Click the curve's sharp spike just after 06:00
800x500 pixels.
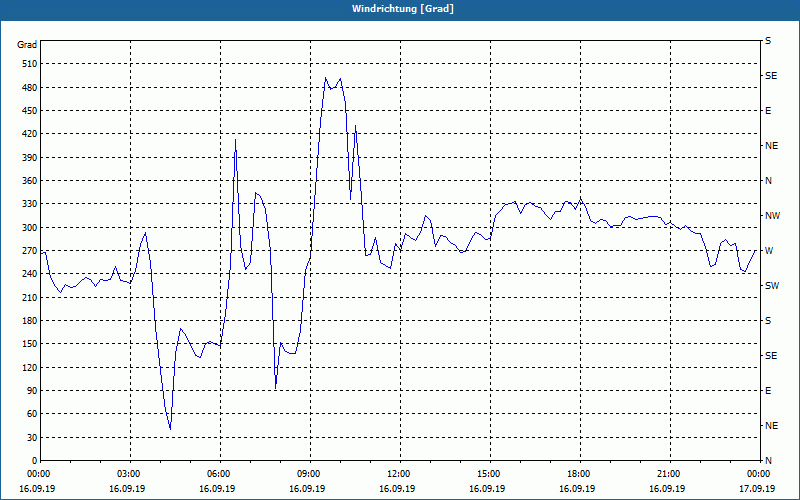pos(235,139)
